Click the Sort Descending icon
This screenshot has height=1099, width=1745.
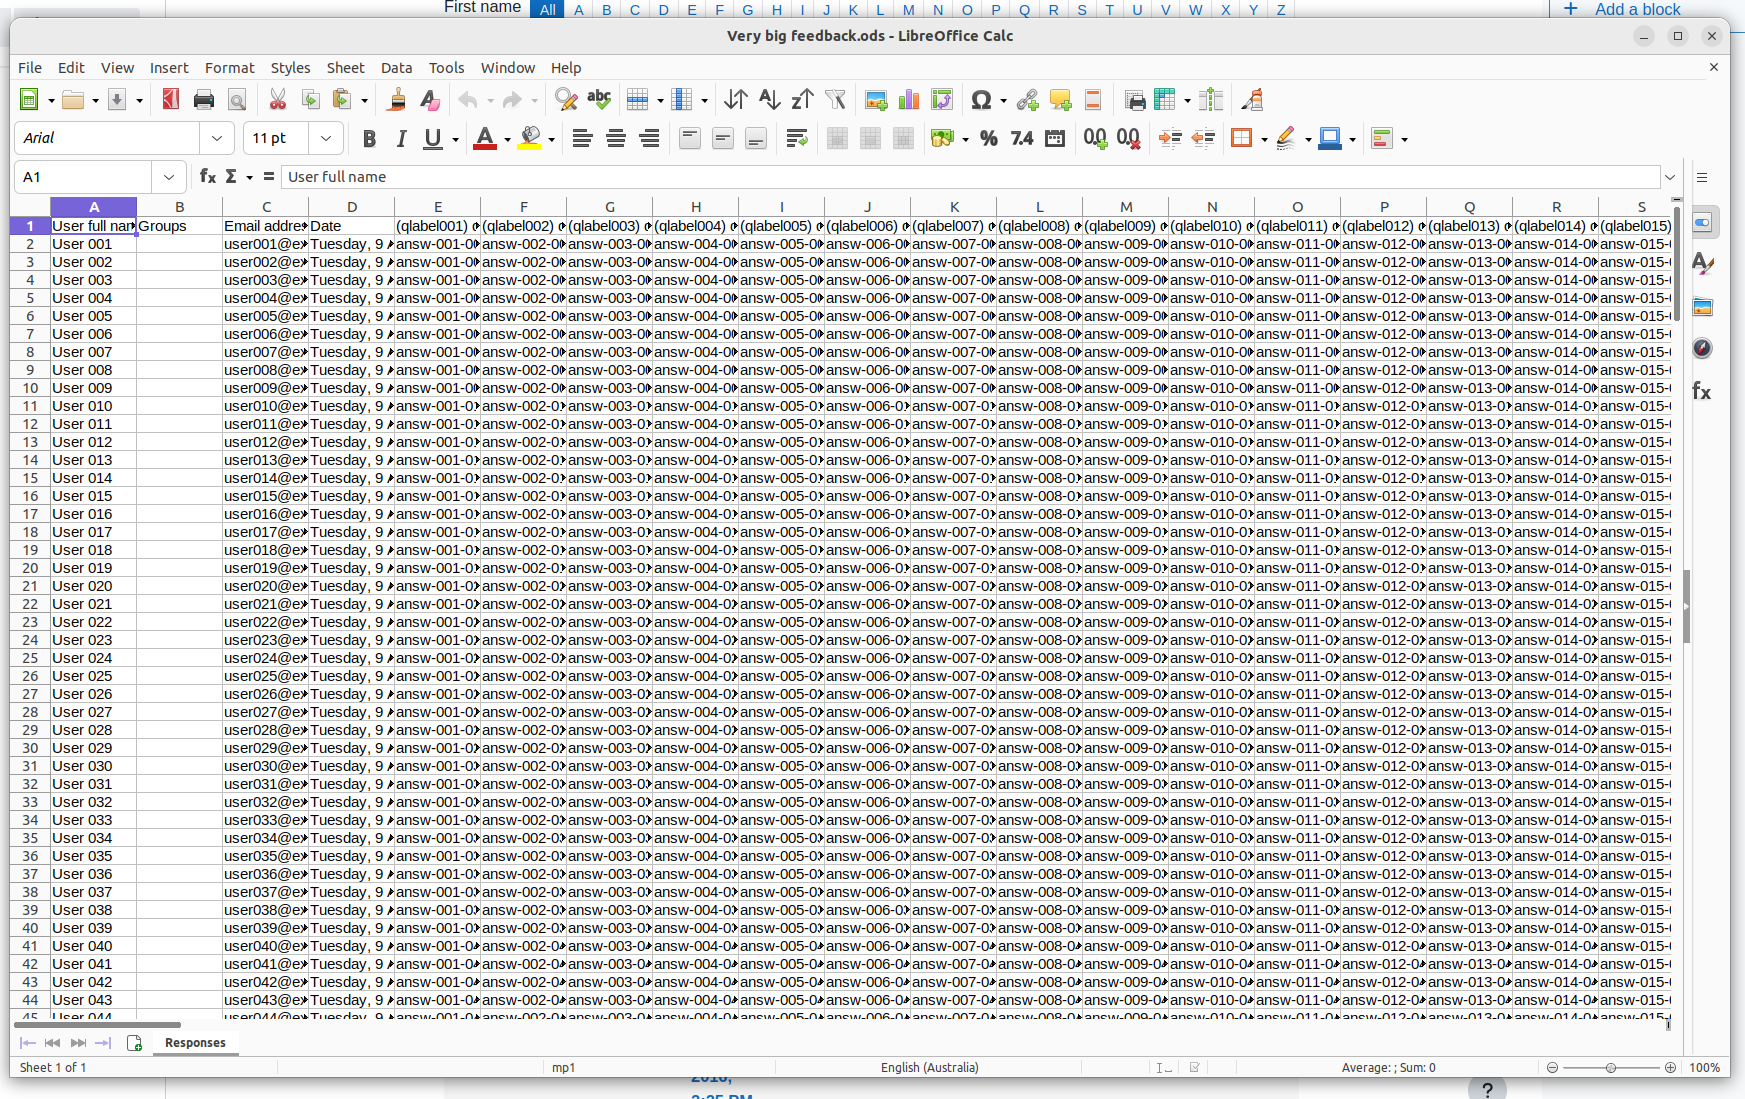pyautogui.click(x=802, y=100)
